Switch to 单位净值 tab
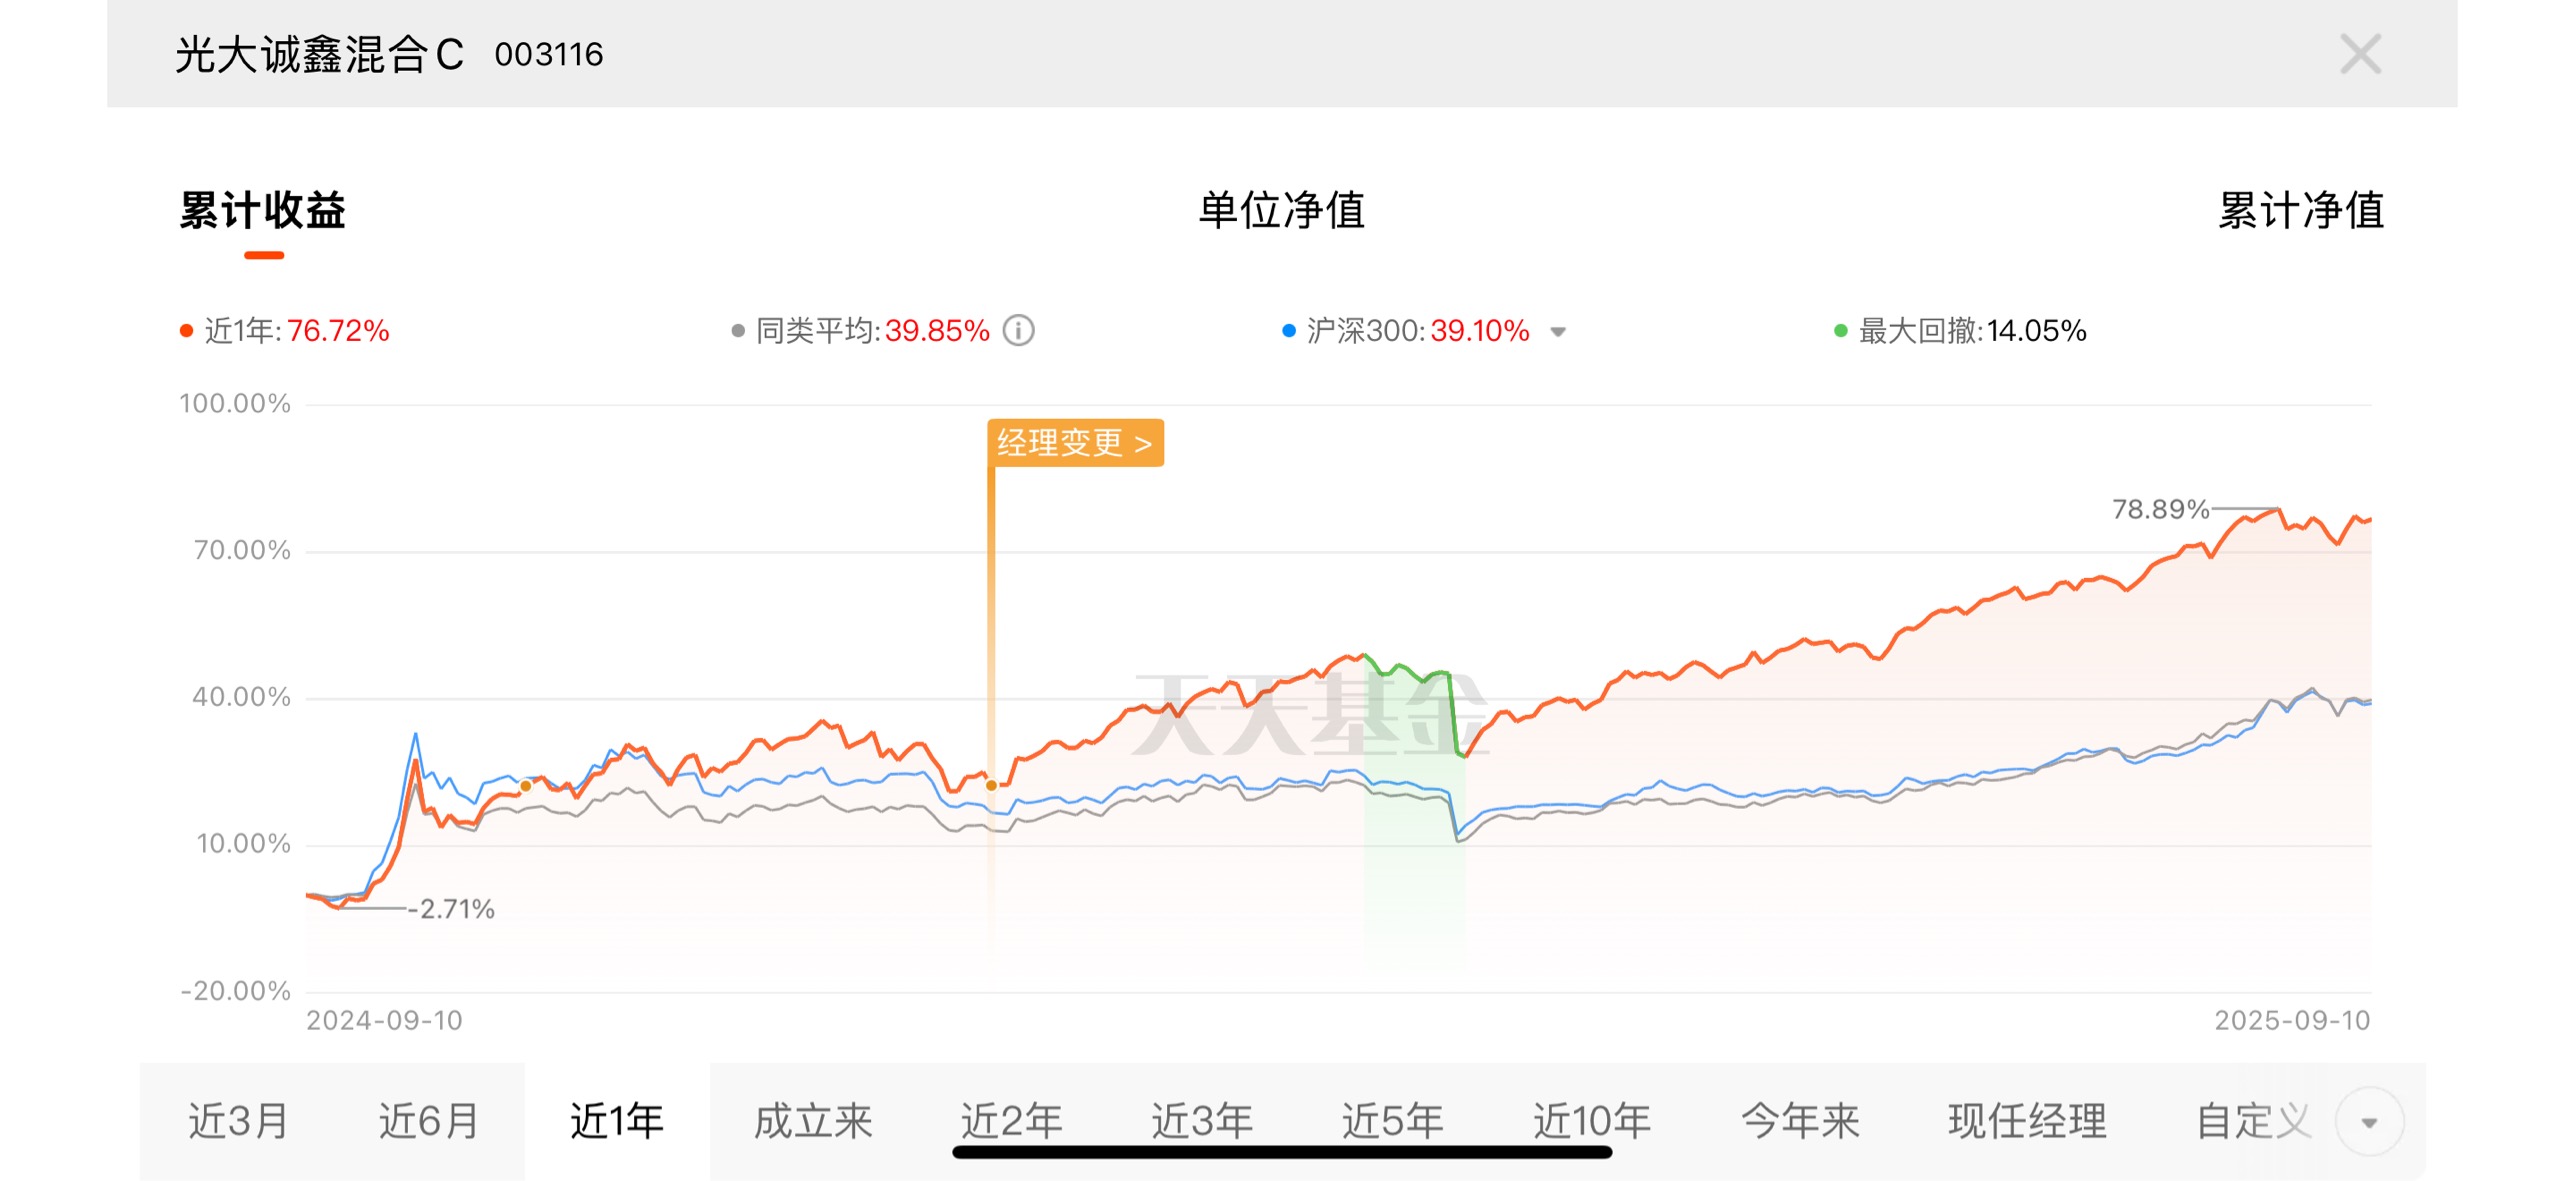 (x=1282, y=210)
